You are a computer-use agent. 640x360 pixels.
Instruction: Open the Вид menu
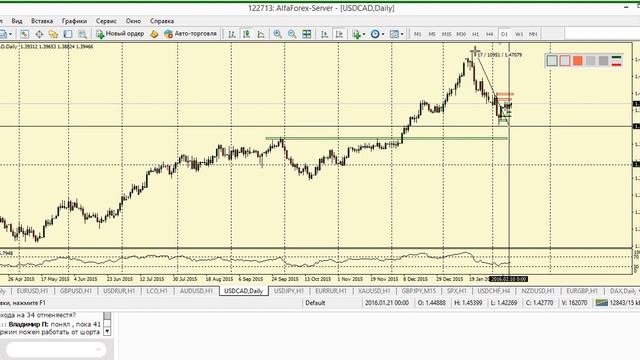[x=17, y=21]
